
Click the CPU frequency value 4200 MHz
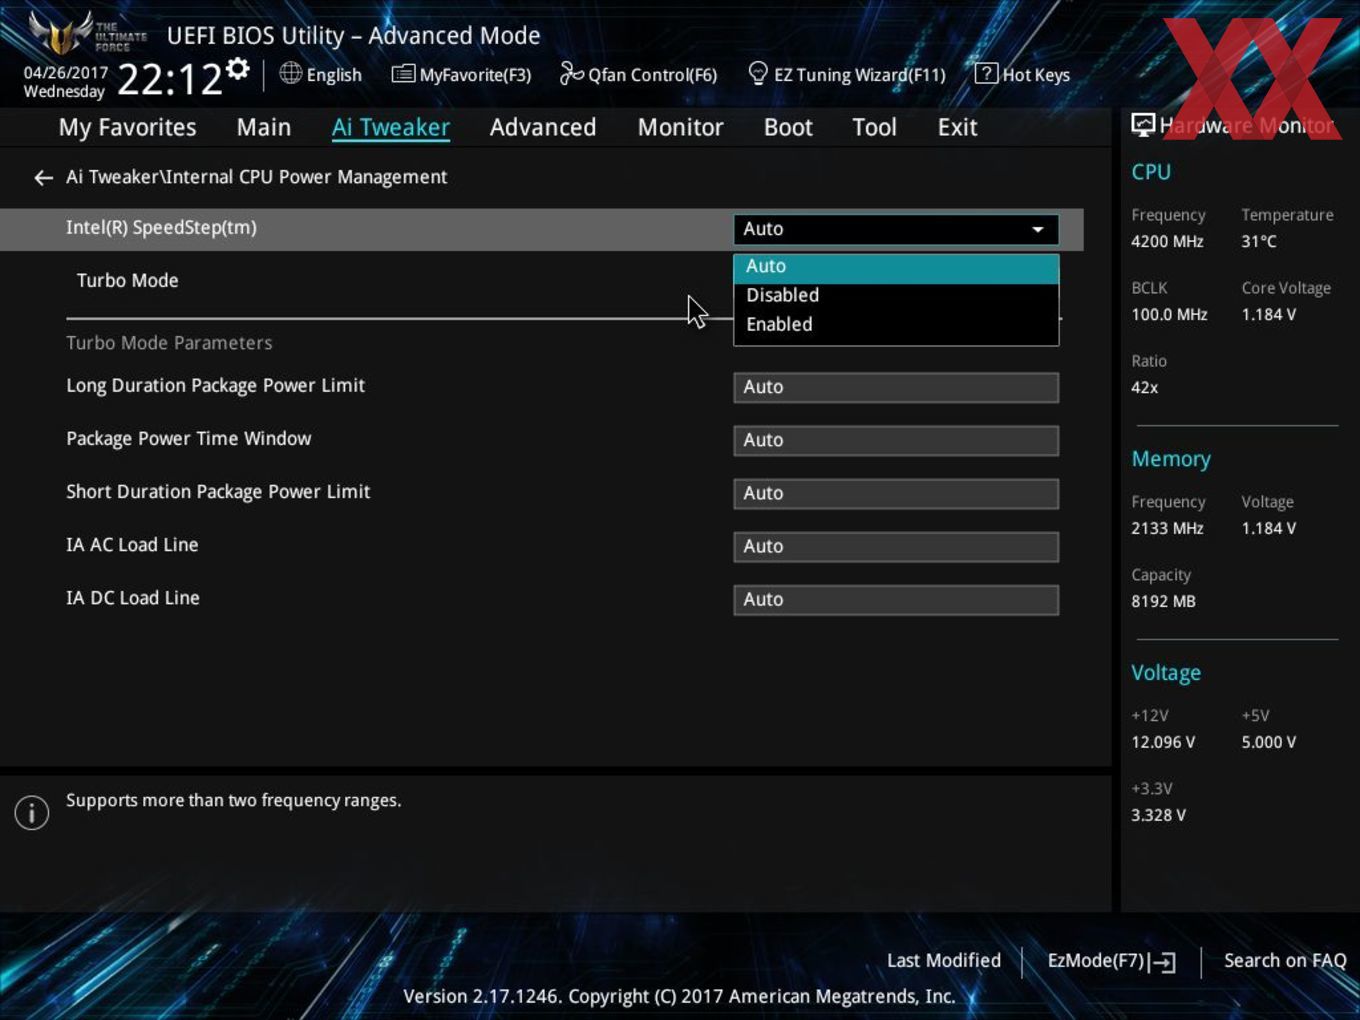[1167, 242]
